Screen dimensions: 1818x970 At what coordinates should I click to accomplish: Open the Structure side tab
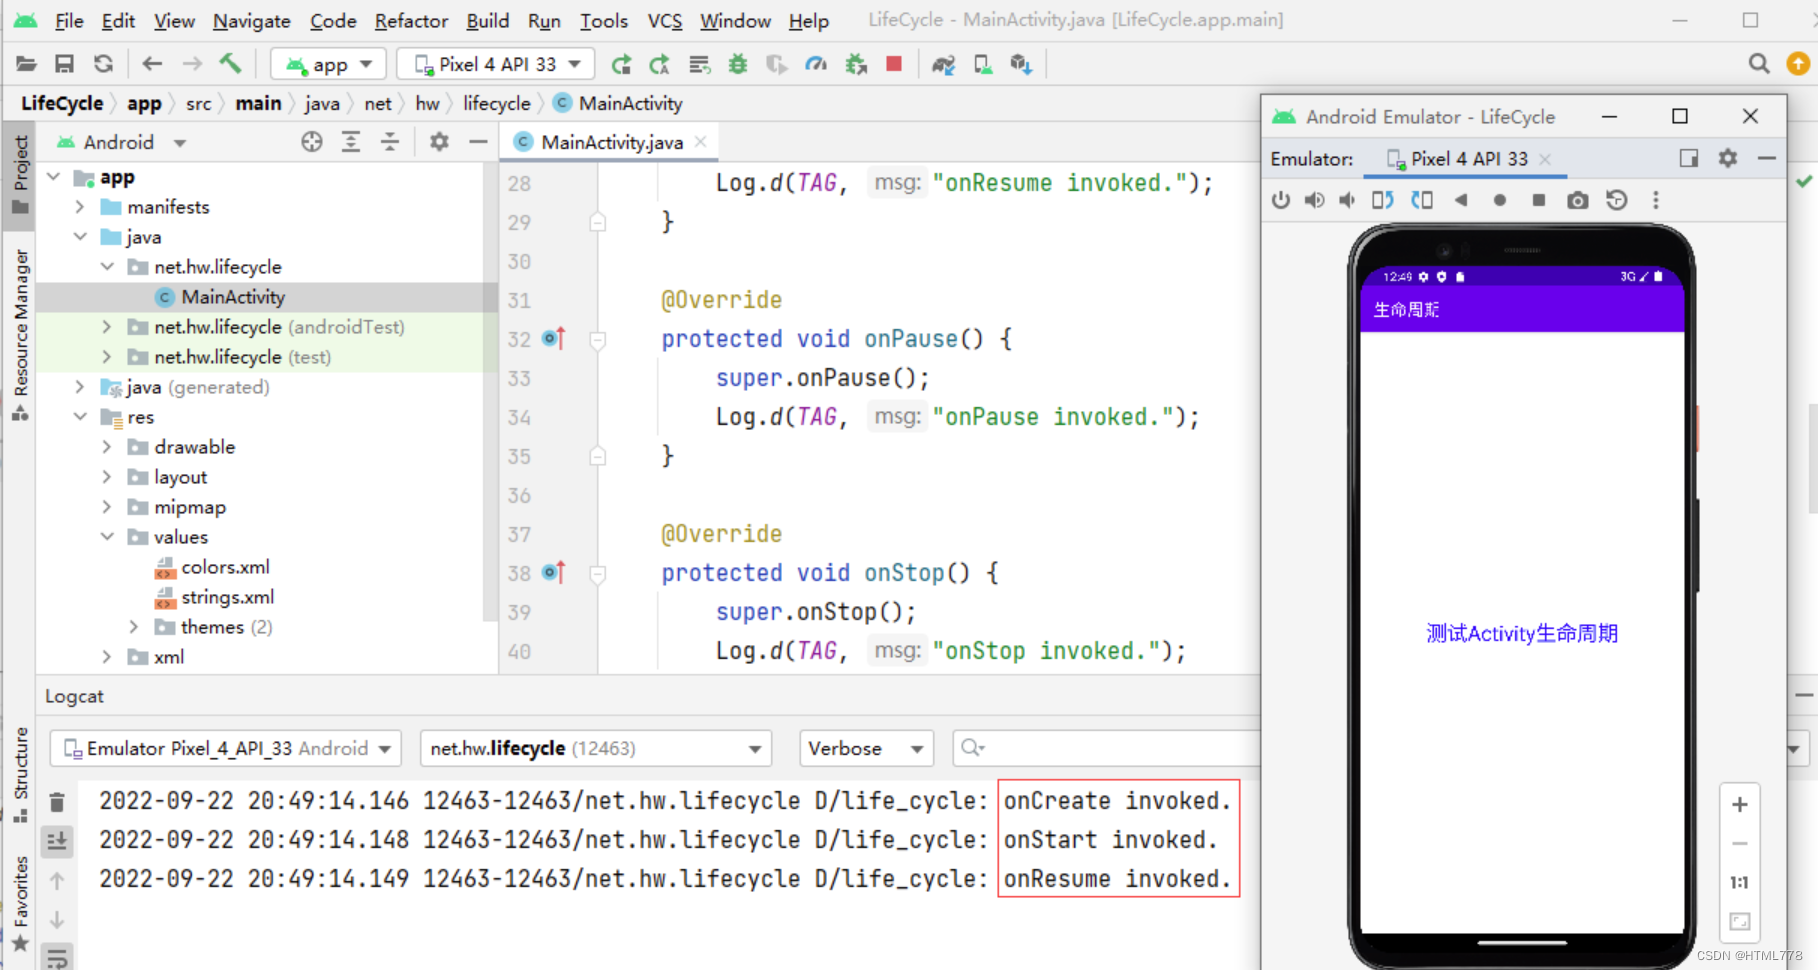[x=20, y=774]
